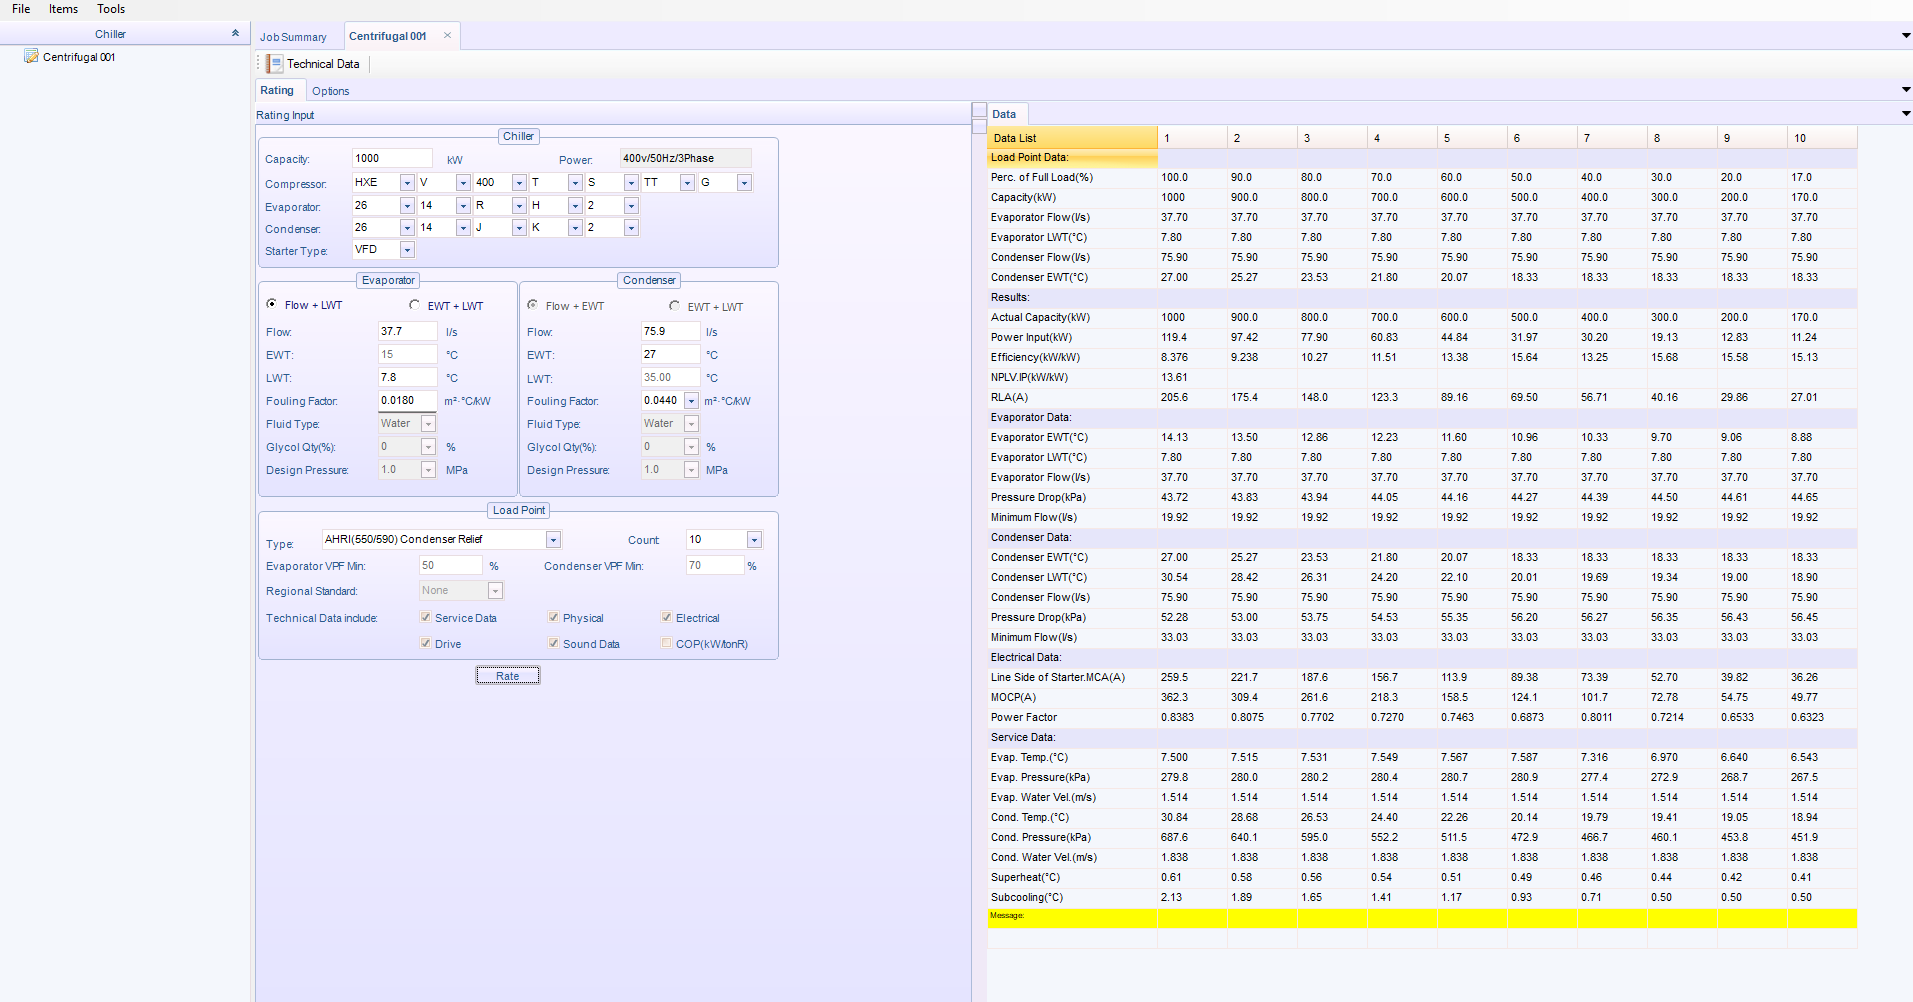Select the Centrifugal 001 tree item icon
Viewport: 1913px width, 1002px height.
click(x=31, y=57)
